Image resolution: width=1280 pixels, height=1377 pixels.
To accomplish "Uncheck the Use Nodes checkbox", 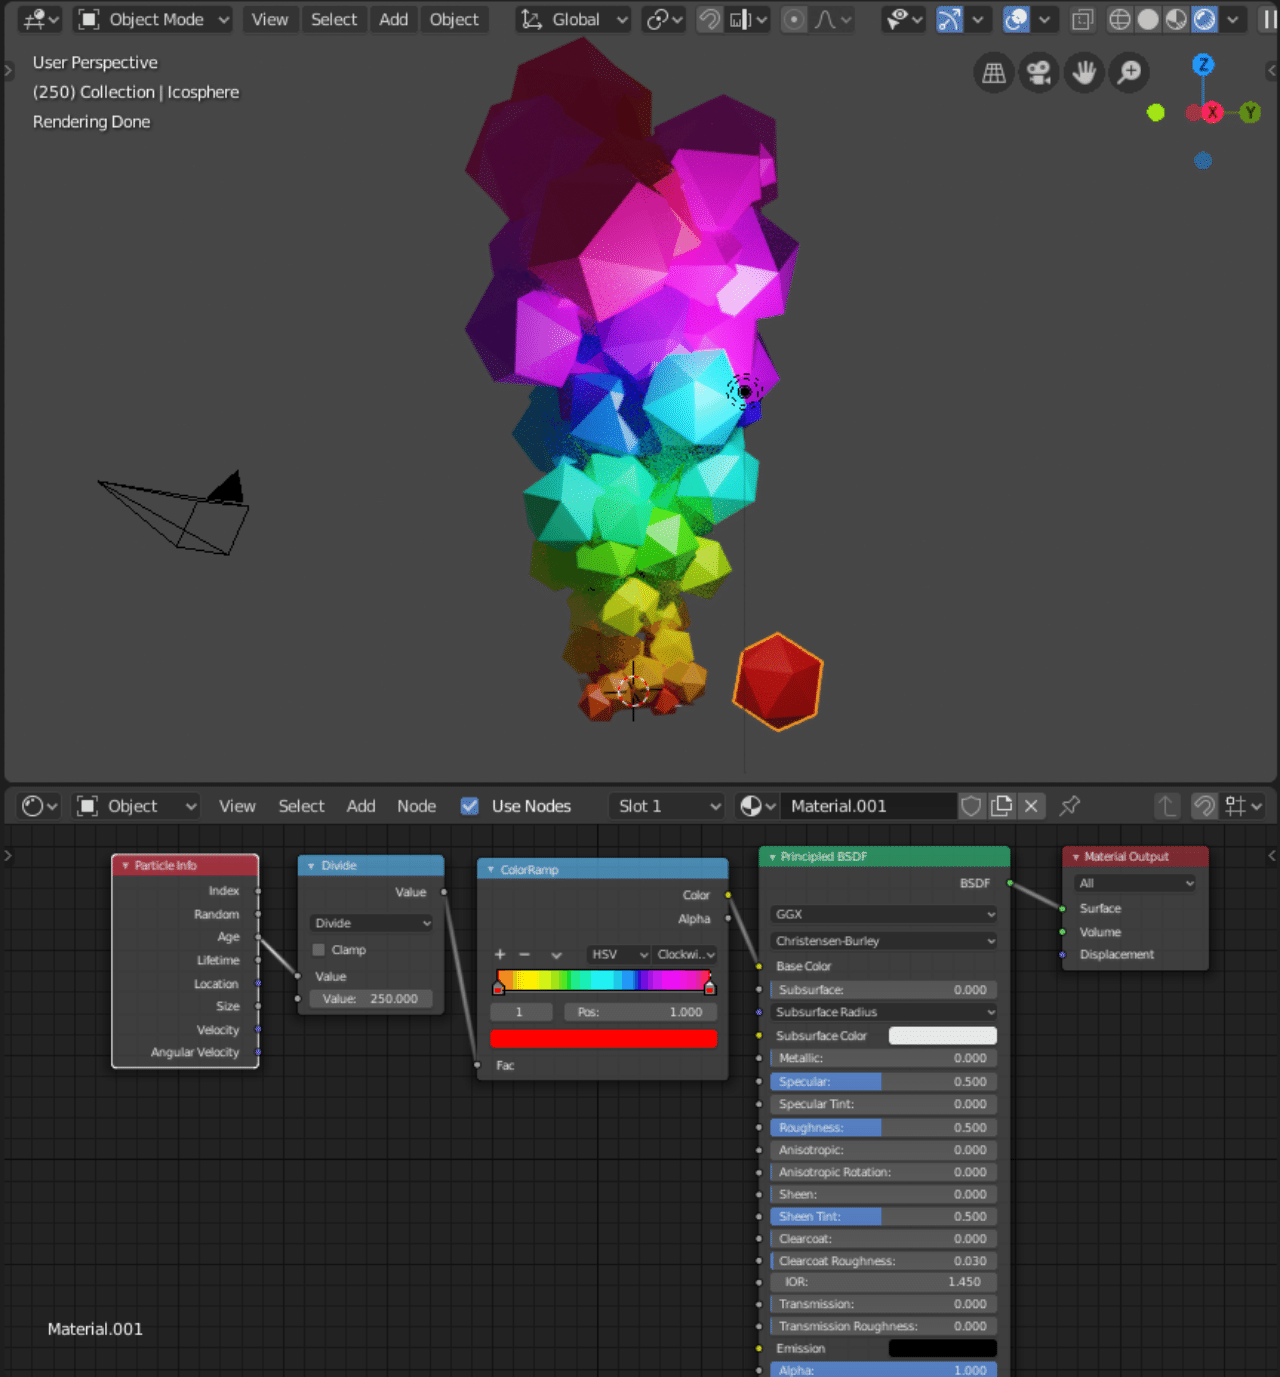I will [x=469, y=806].
